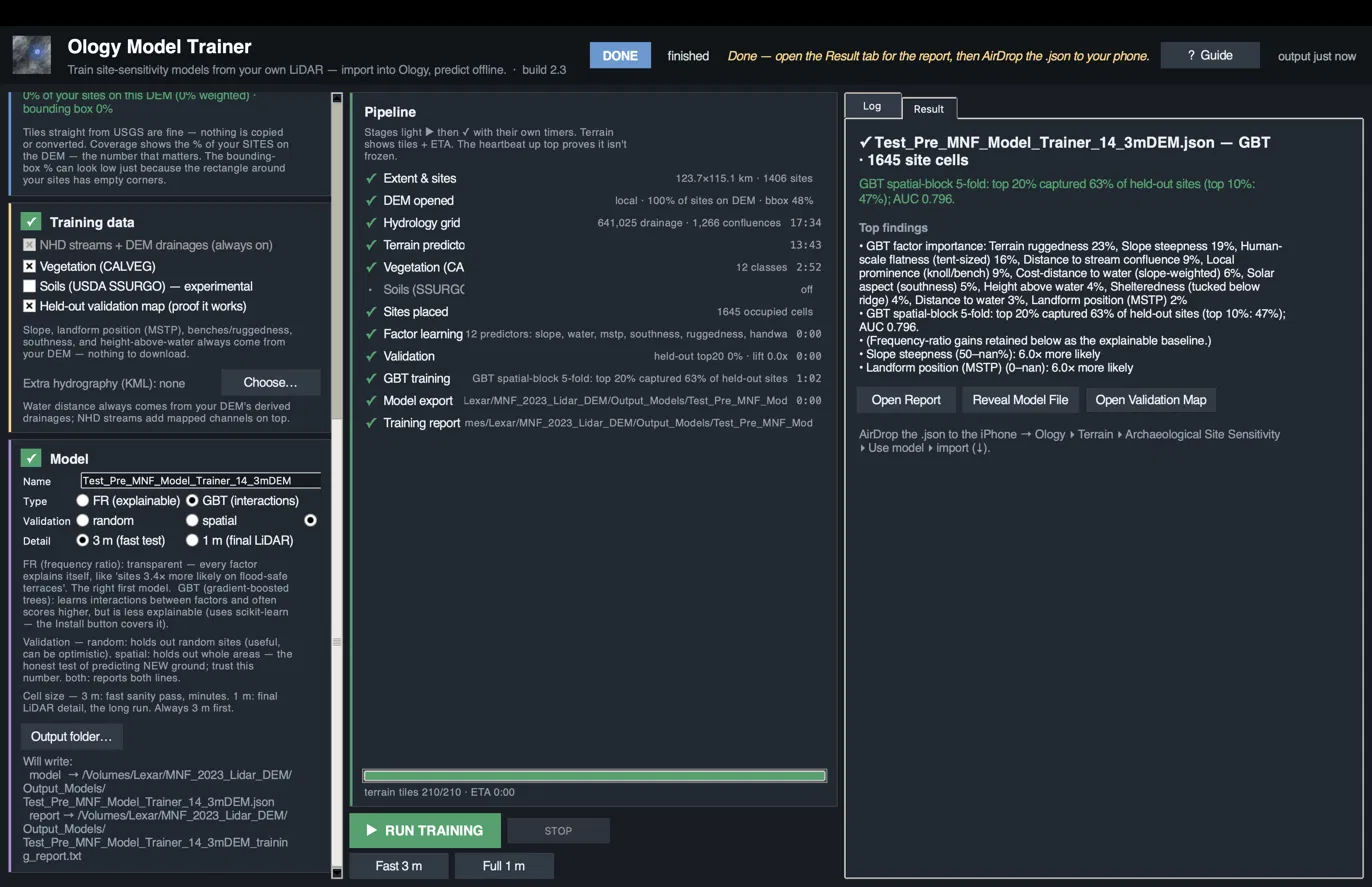Click the dot icon for skipped Soils stage
Screen dimensions: 1372x887
pyautogui.click(x=371, y=289)
